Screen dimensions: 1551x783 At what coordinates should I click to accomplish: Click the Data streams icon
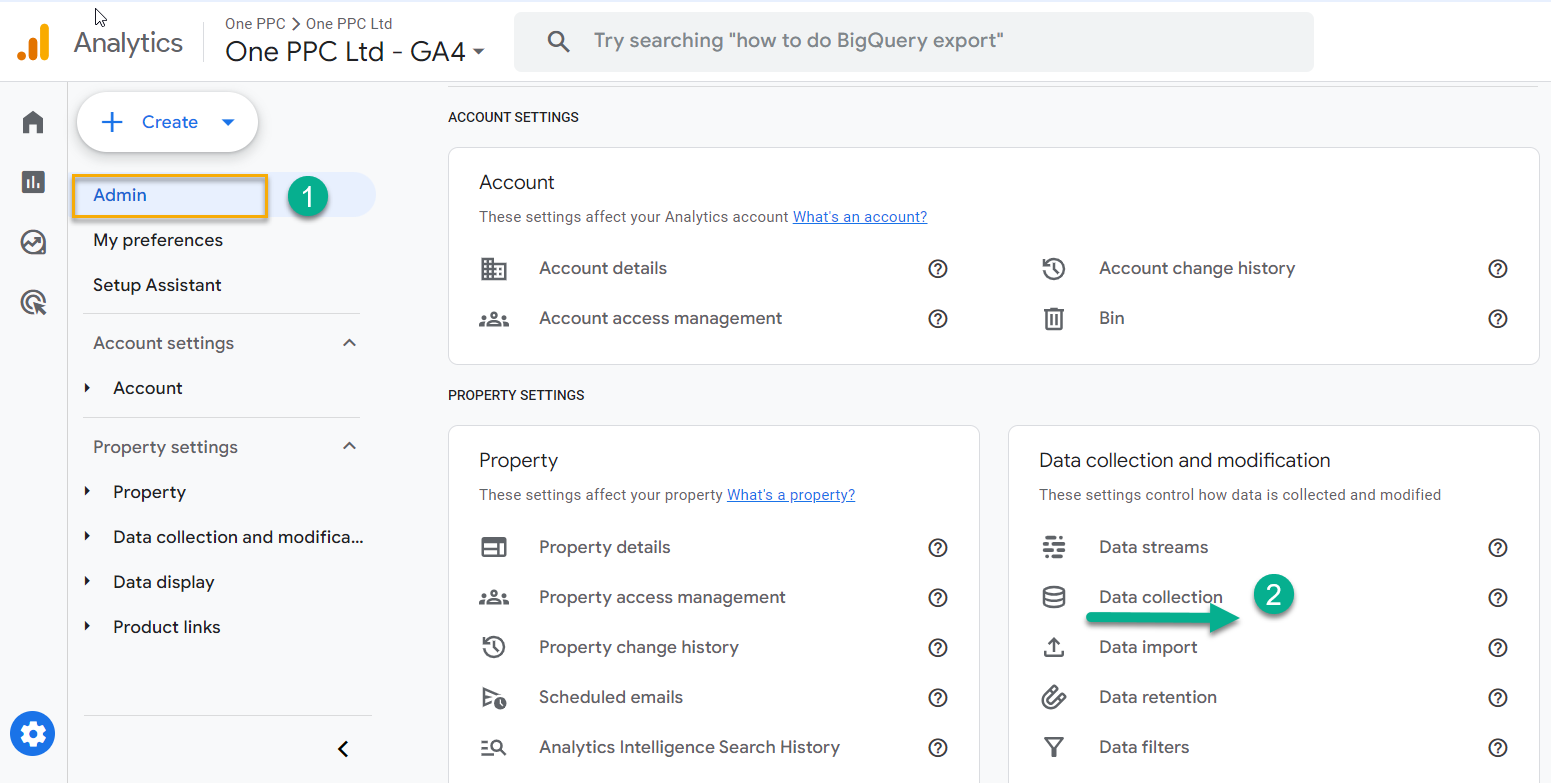1053,547
